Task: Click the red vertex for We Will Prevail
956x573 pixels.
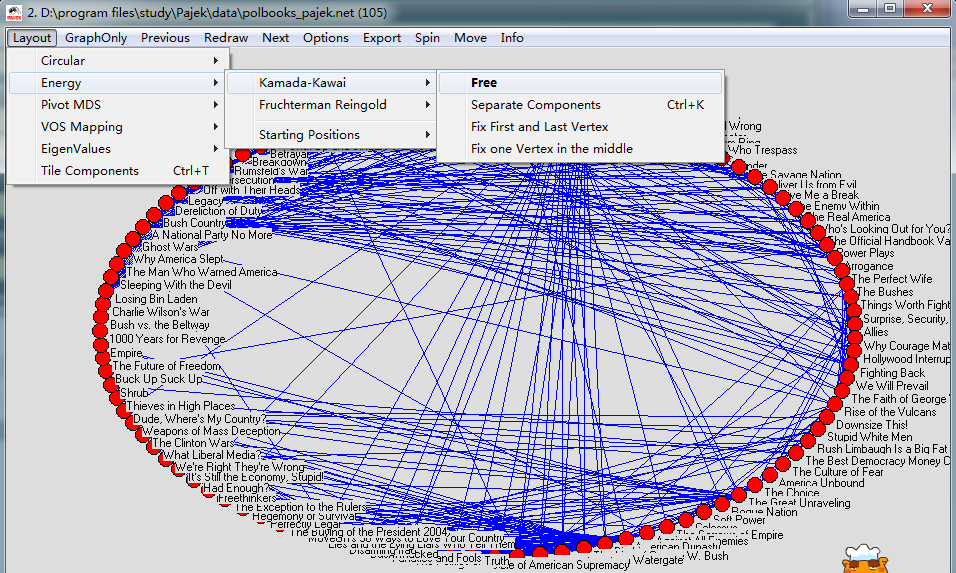Action: pyautogui.click(x=847, y=378)
